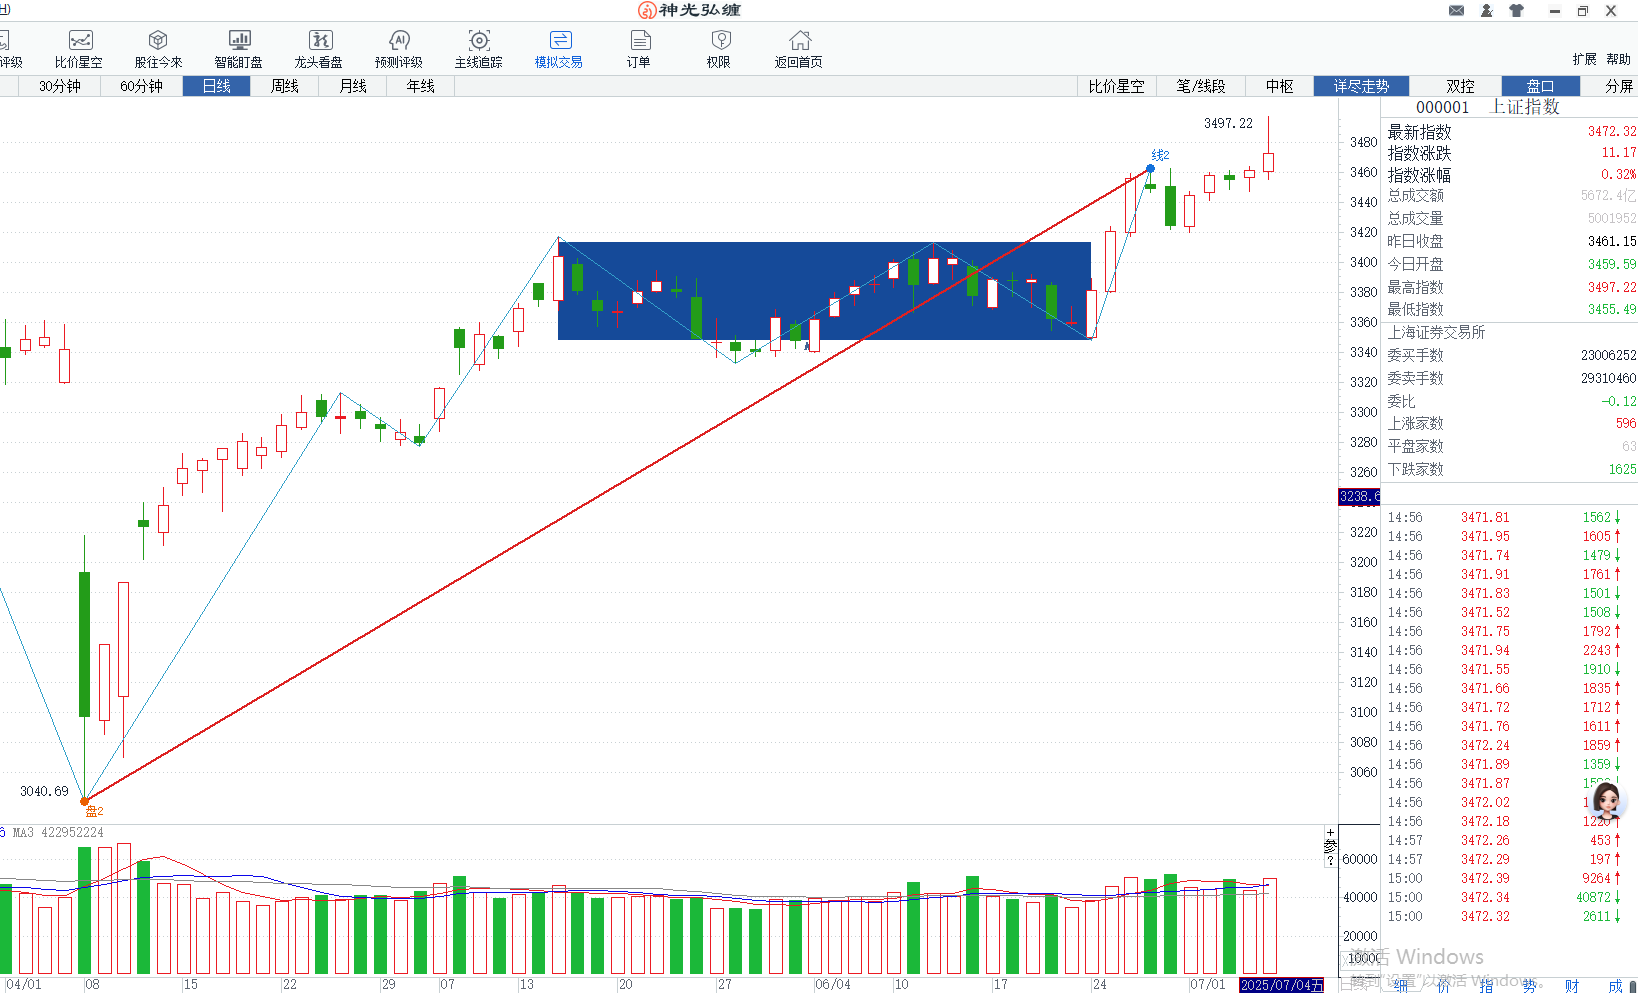1638x993 pixels.
Task: Open the 帮助 help menu
Action: coord(1618,59)
